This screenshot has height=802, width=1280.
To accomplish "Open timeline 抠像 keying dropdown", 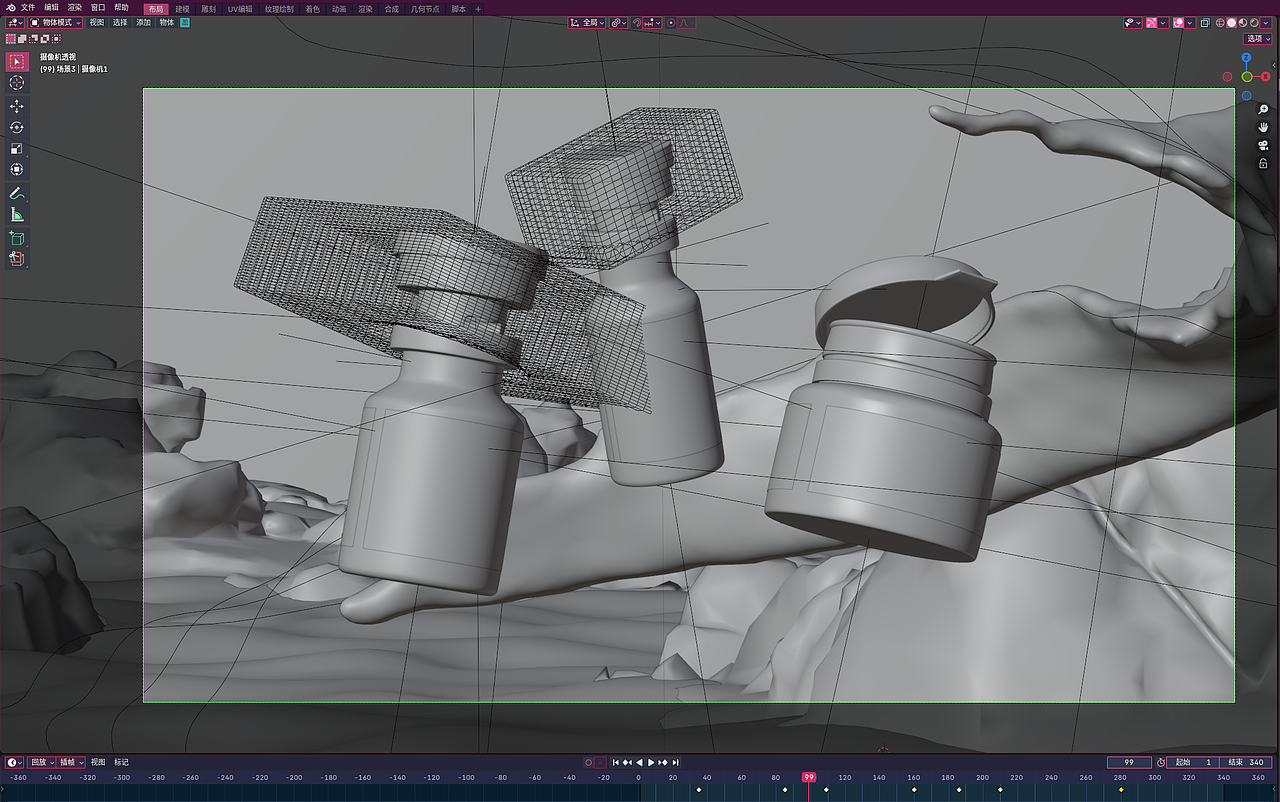I will [72, 762].
